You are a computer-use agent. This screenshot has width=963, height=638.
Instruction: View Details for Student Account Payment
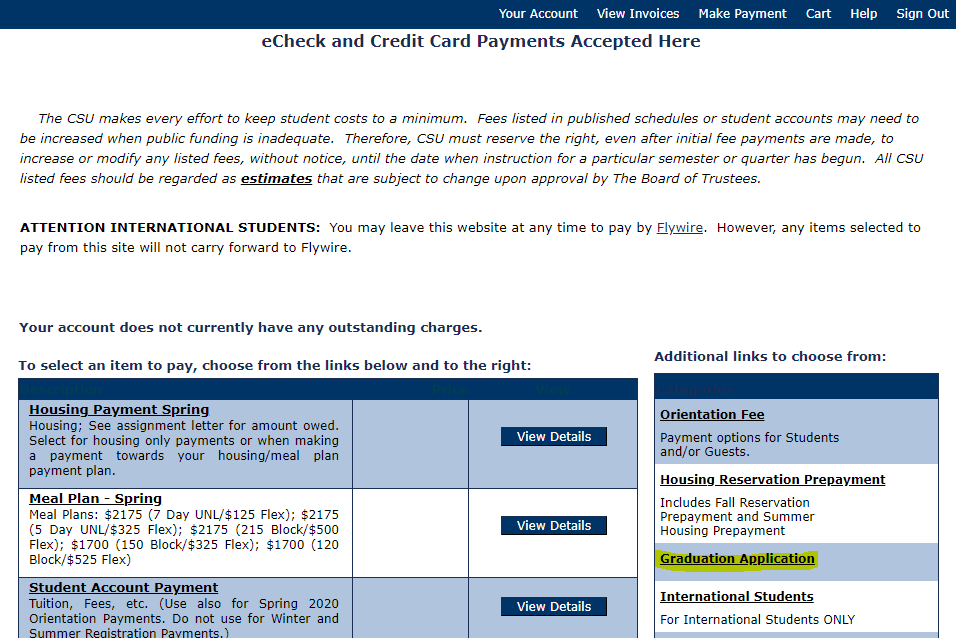(x=553, y=606)
